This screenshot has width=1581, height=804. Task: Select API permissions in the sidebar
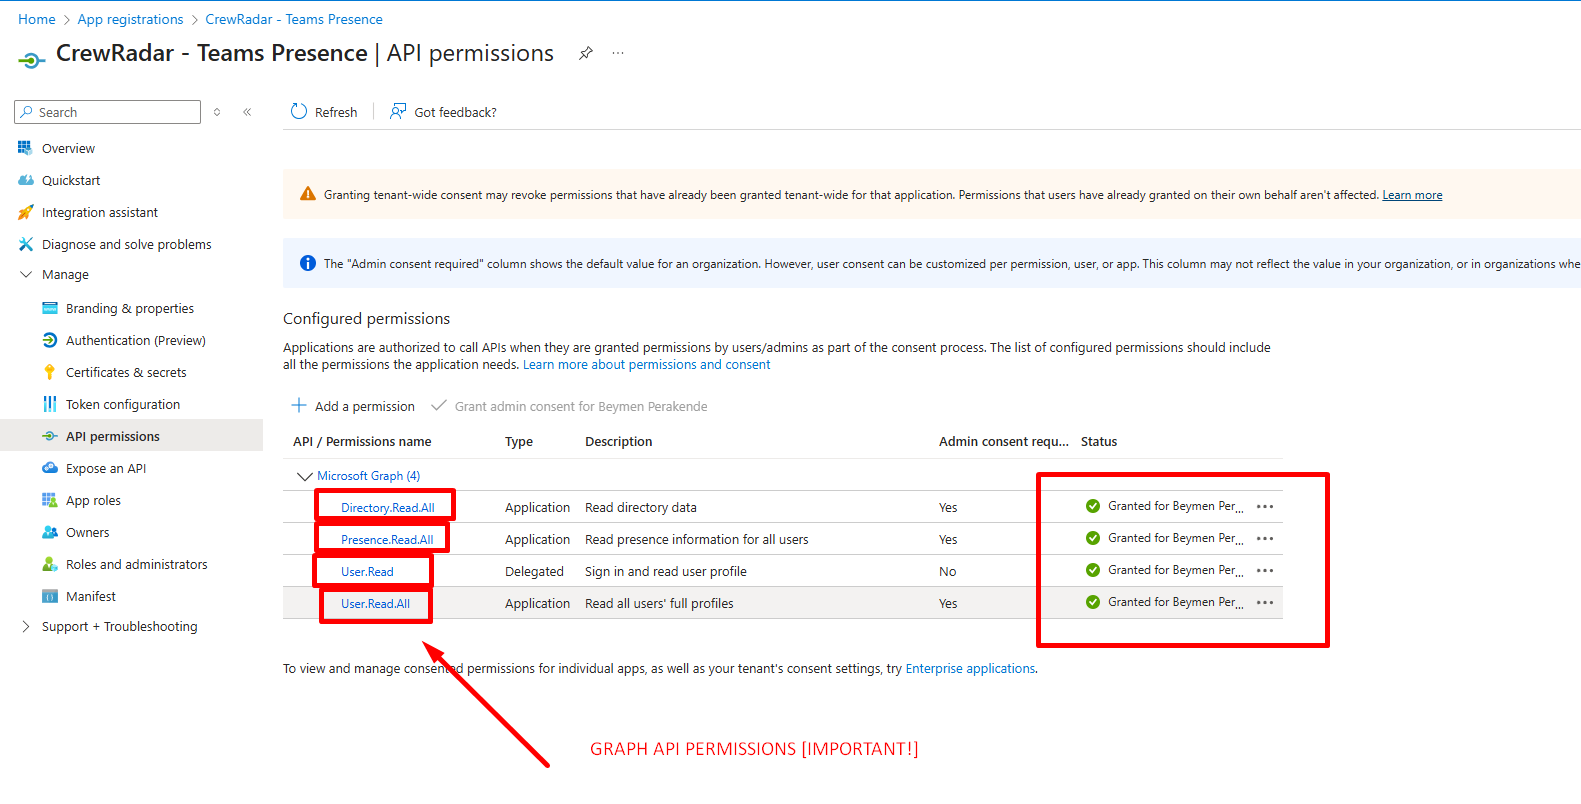pos(113,436)
